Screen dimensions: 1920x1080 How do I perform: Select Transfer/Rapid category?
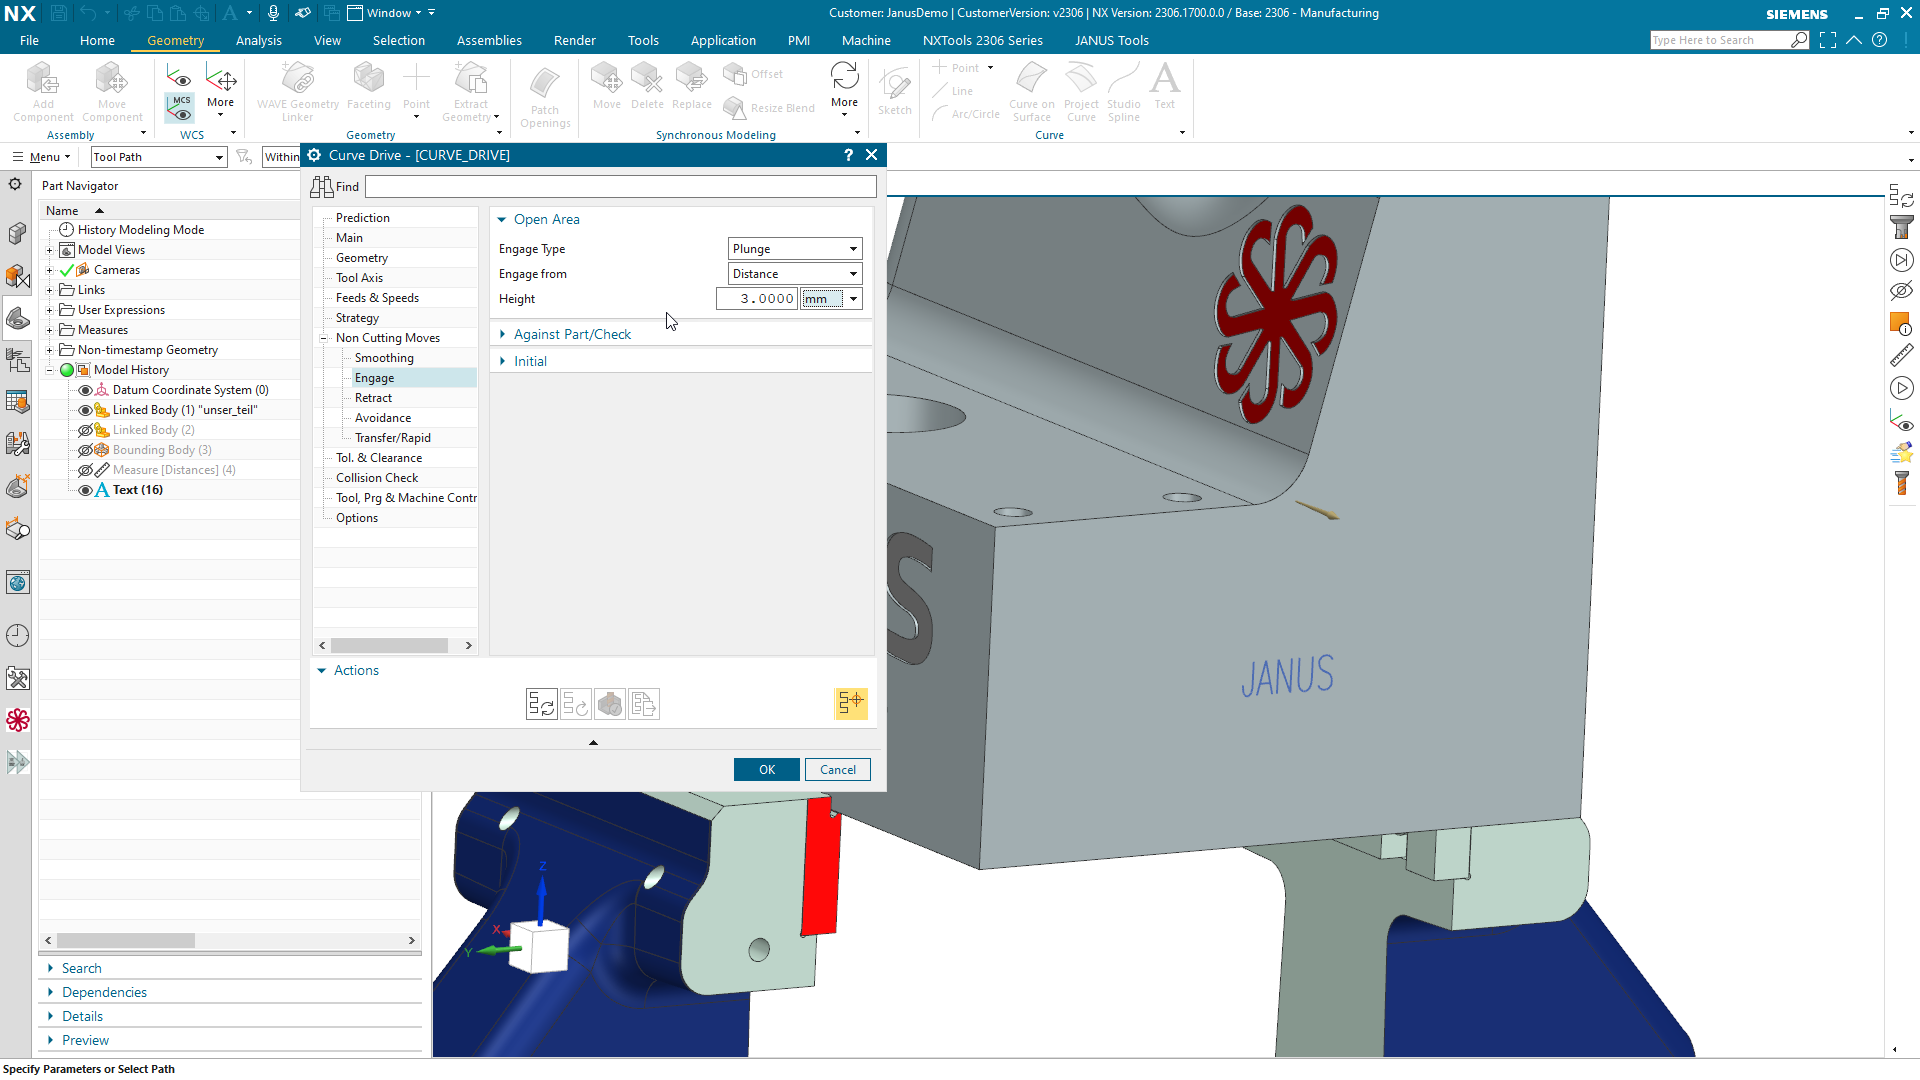point(392,438)
